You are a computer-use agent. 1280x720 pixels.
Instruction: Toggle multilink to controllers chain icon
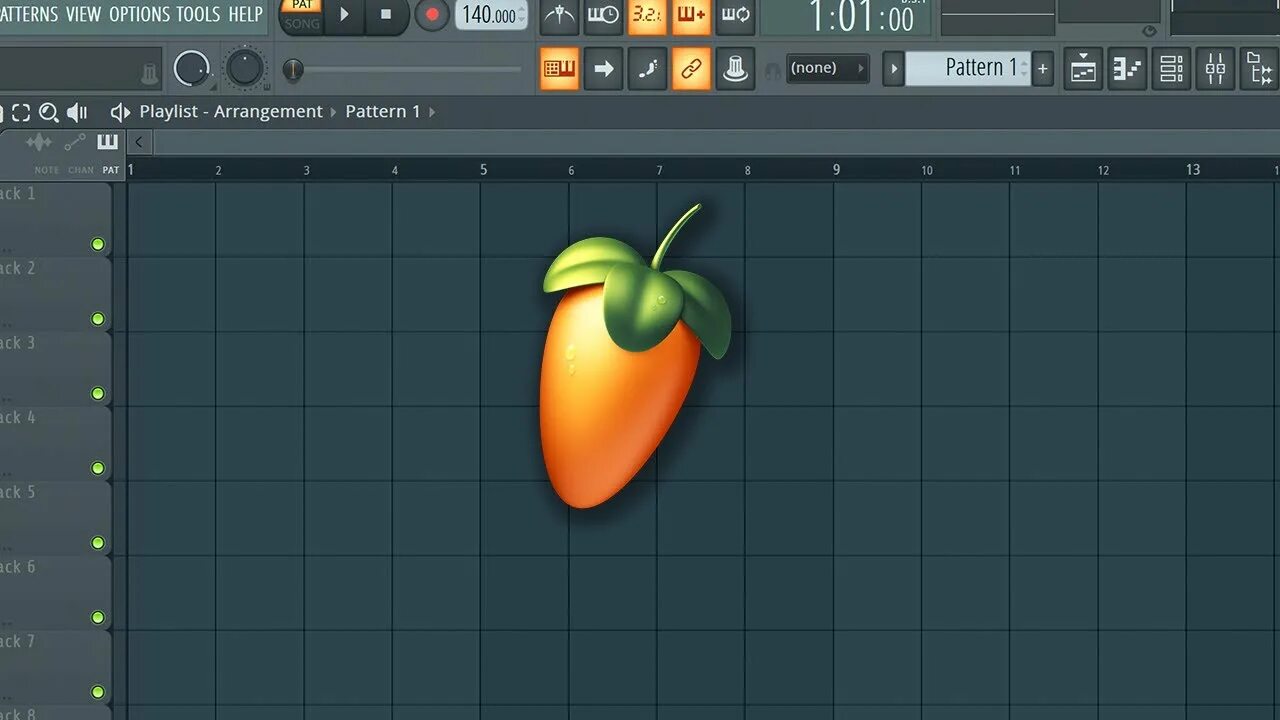tap(691, 69)
